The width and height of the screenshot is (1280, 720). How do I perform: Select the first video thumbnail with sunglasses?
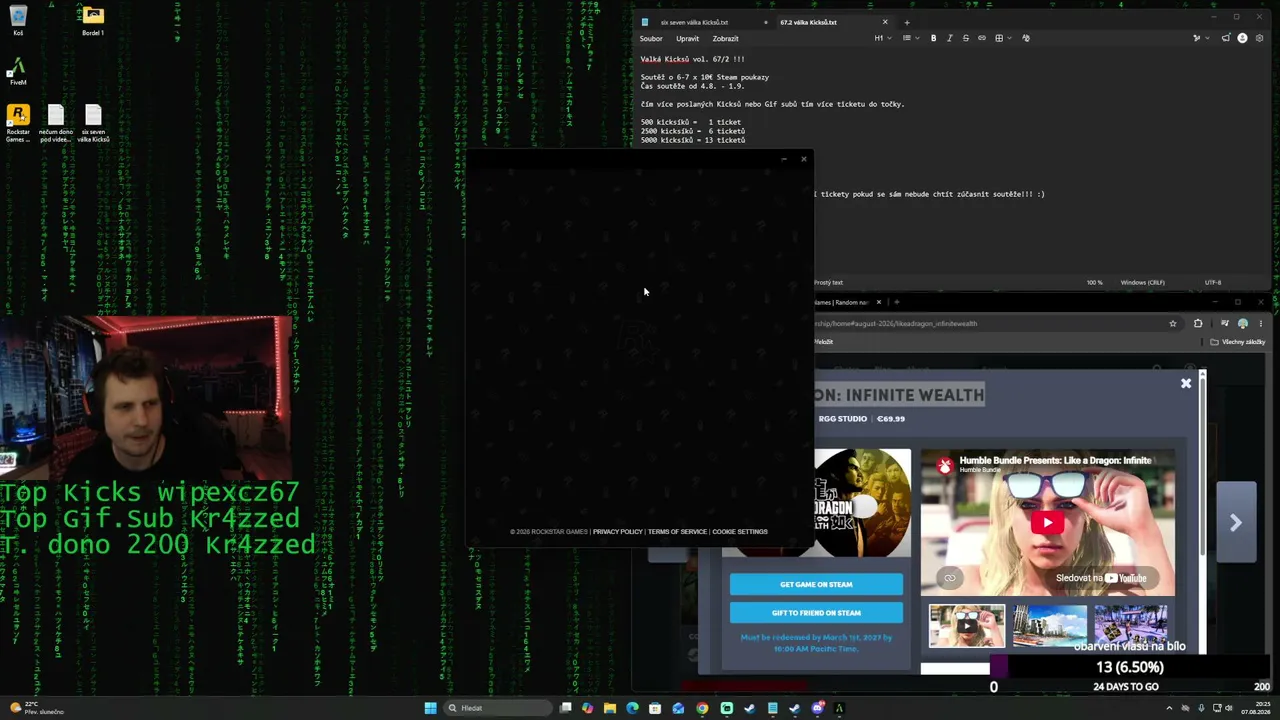[x=967, y=626]
